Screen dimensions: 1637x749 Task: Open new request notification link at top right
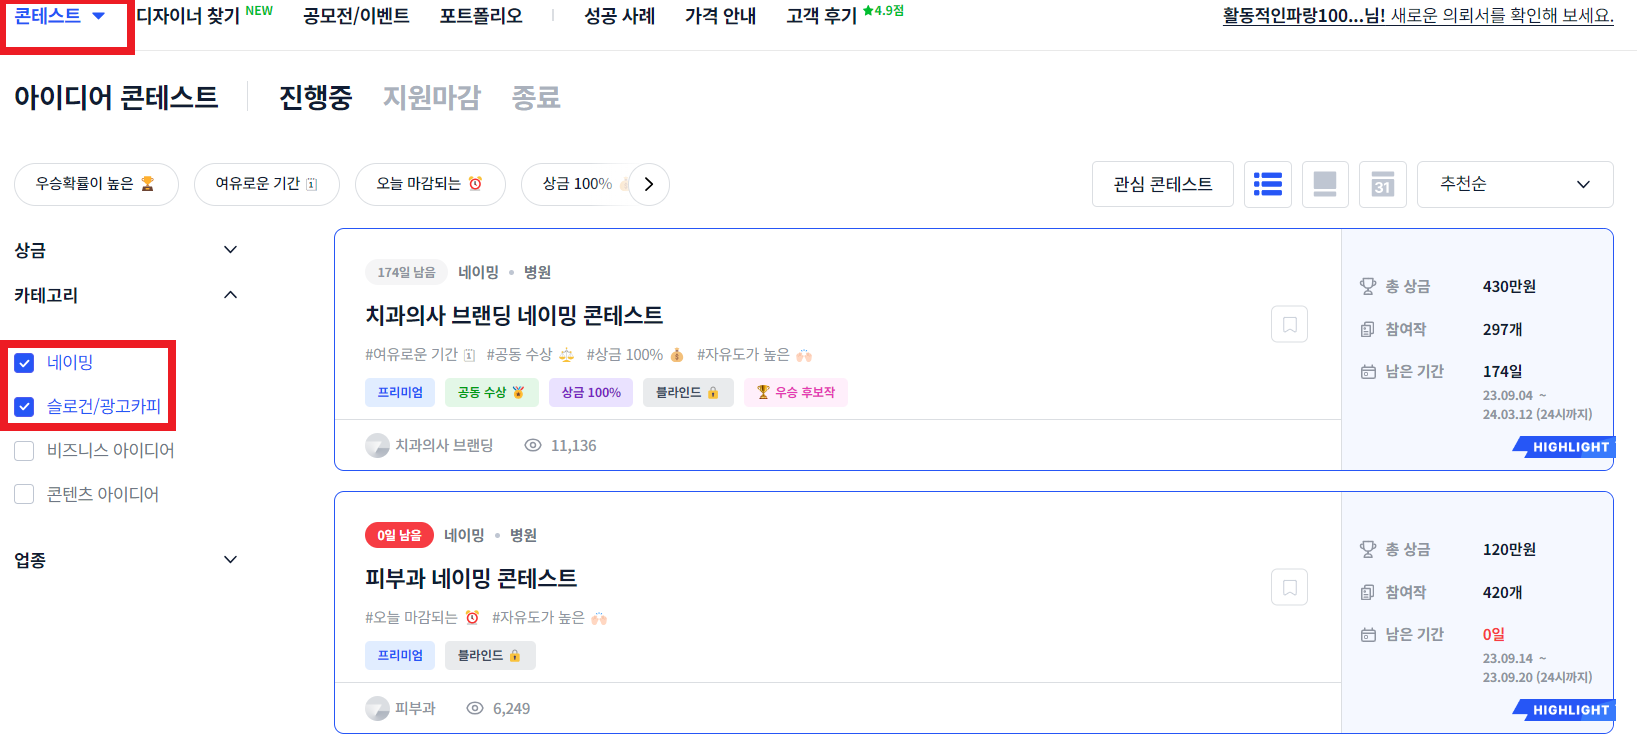(1418, 16)
